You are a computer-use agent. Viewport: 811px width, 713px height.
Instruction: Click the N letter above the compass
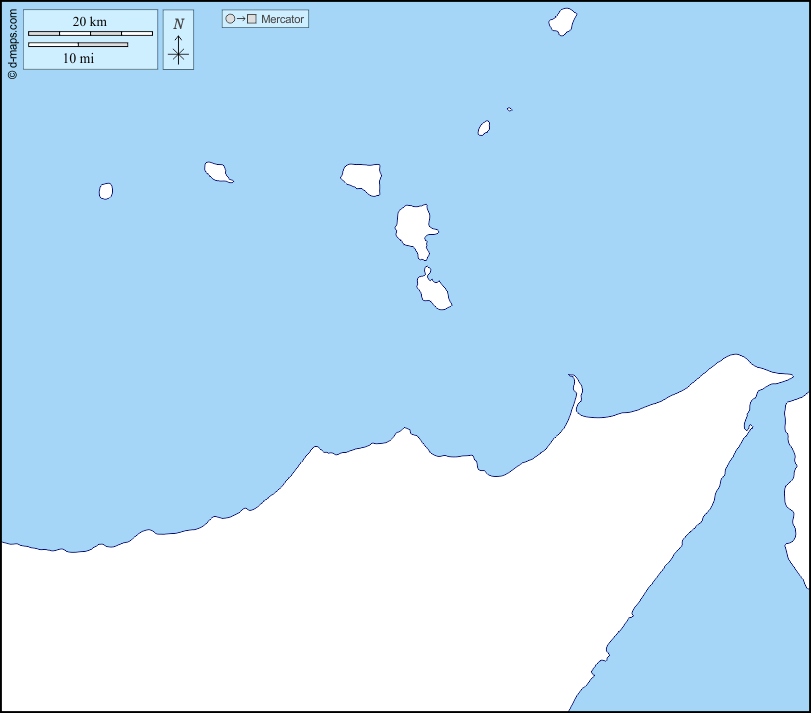click(x=178, y=24)
